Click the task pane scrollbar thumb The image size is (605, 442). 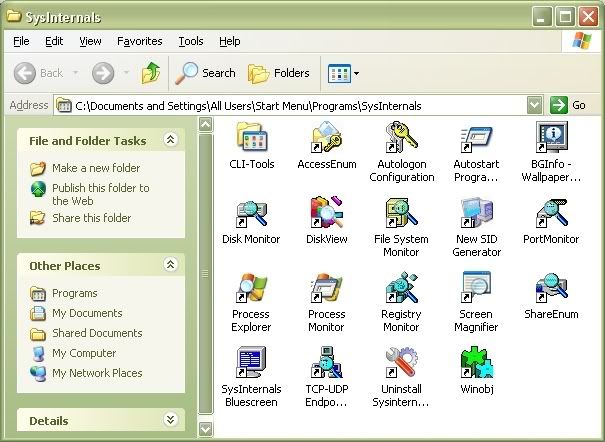pos(205,274)
